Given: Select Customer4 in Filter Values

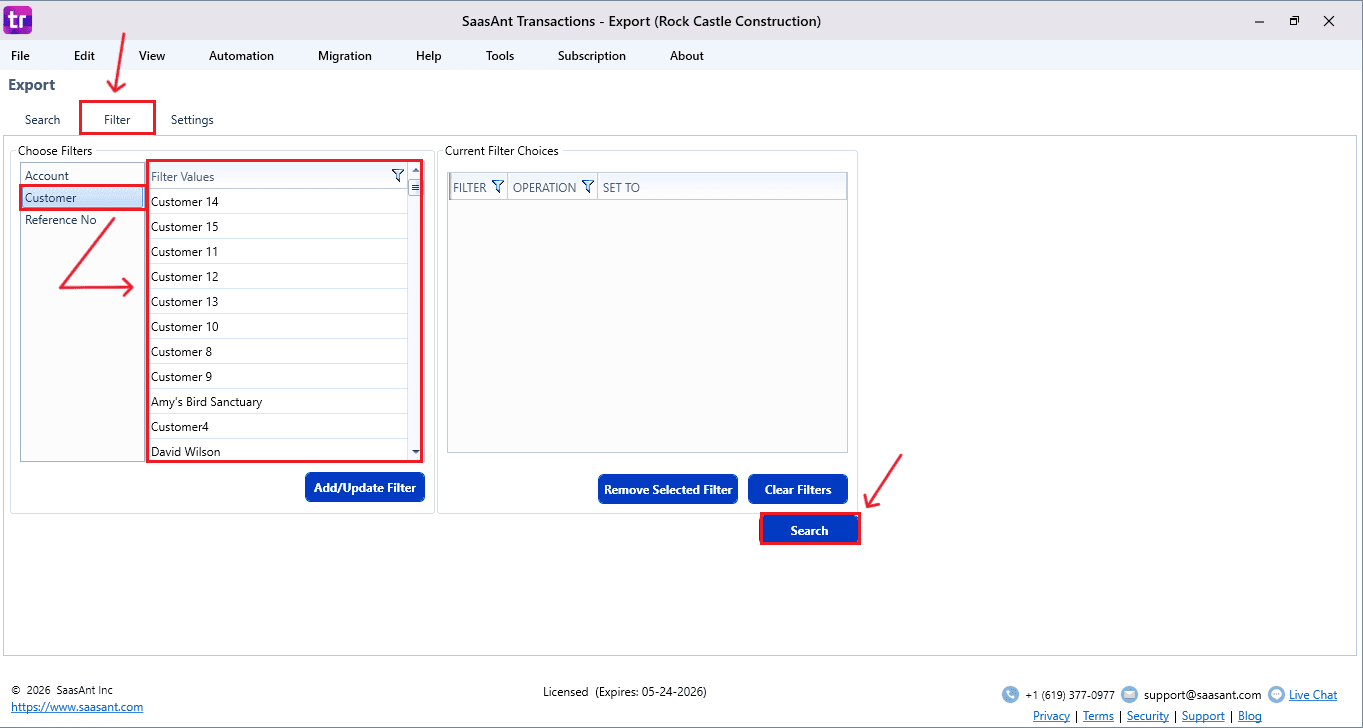Looking at the screenshot, I should [x=278, y=427].
